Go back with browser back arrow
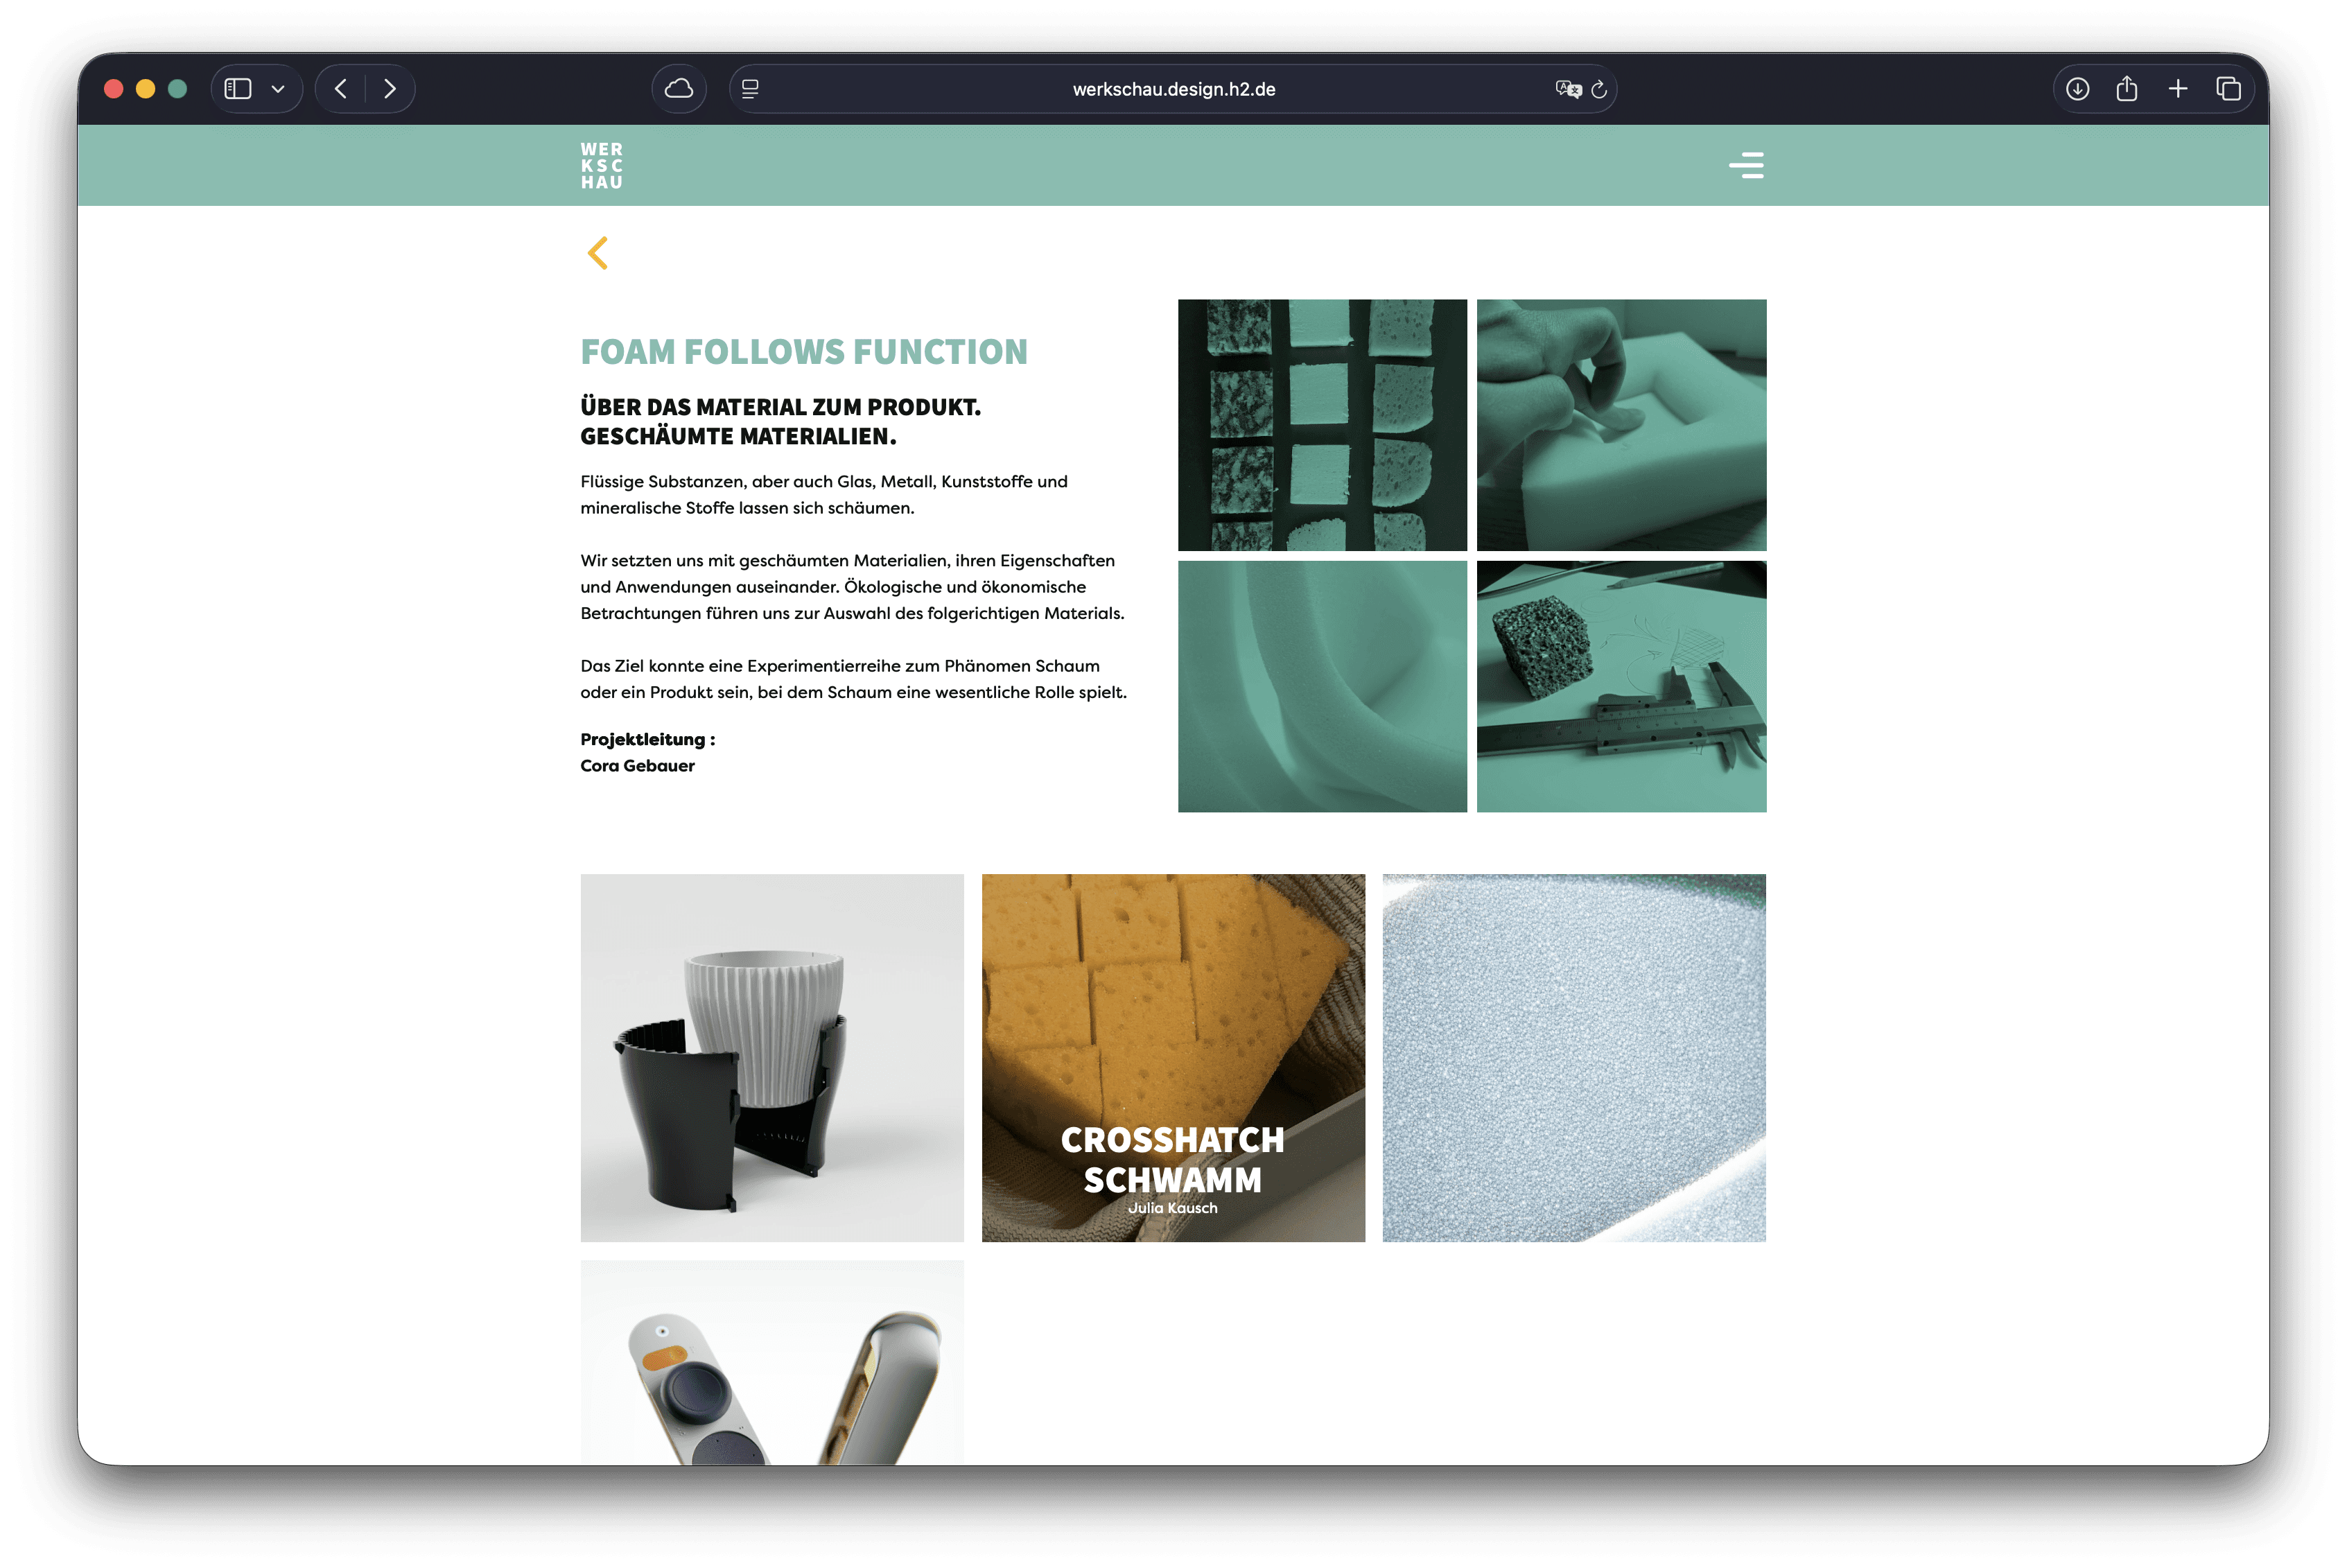The image size is (2347, 1568). click(x=341, y=89)
